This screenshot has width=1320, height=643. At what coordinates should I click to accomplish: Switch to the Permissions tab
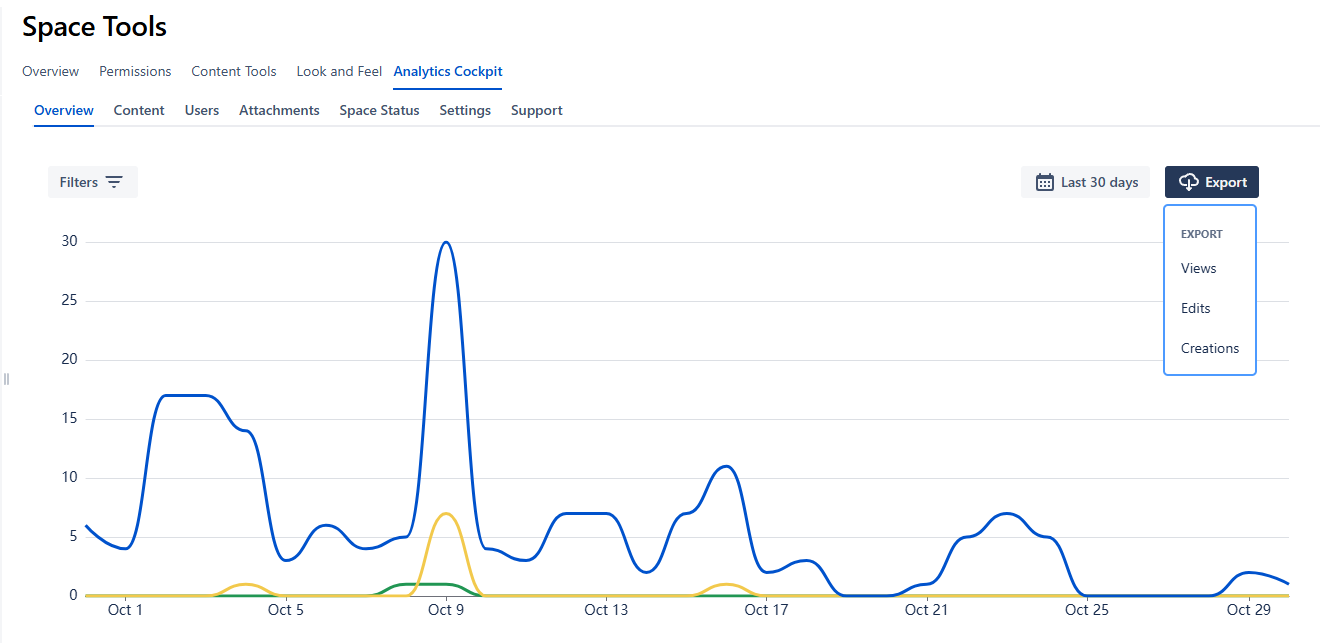click(x=135, y=71)
